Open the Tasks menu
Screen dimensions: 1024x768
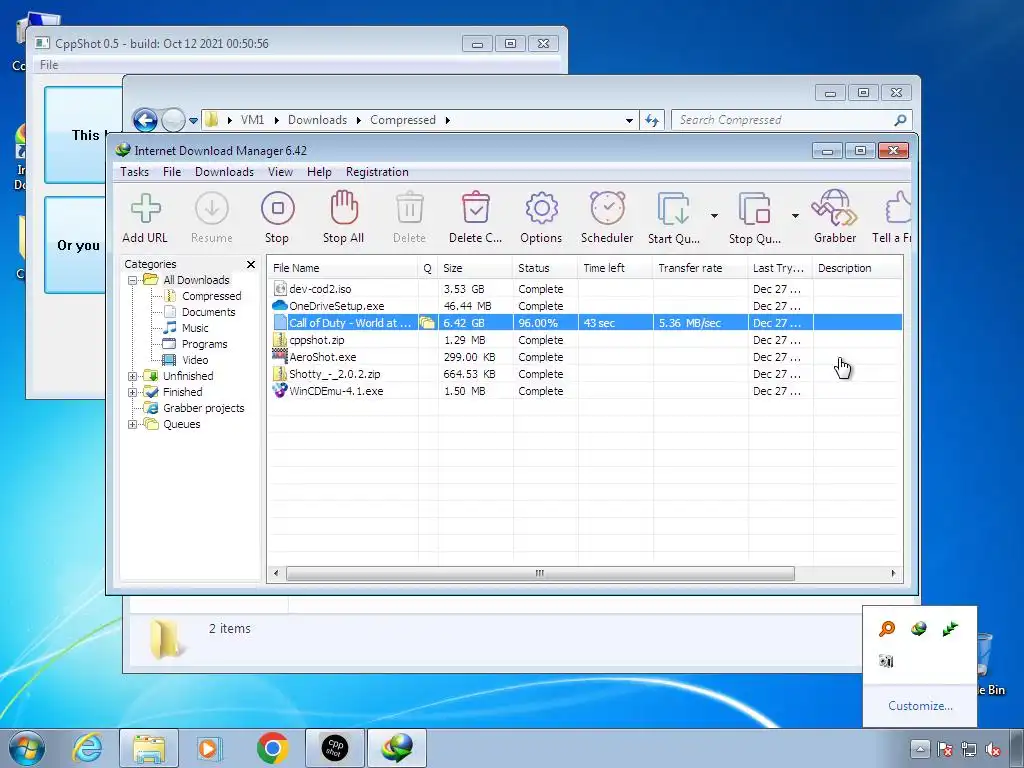[x=134, y=172]
